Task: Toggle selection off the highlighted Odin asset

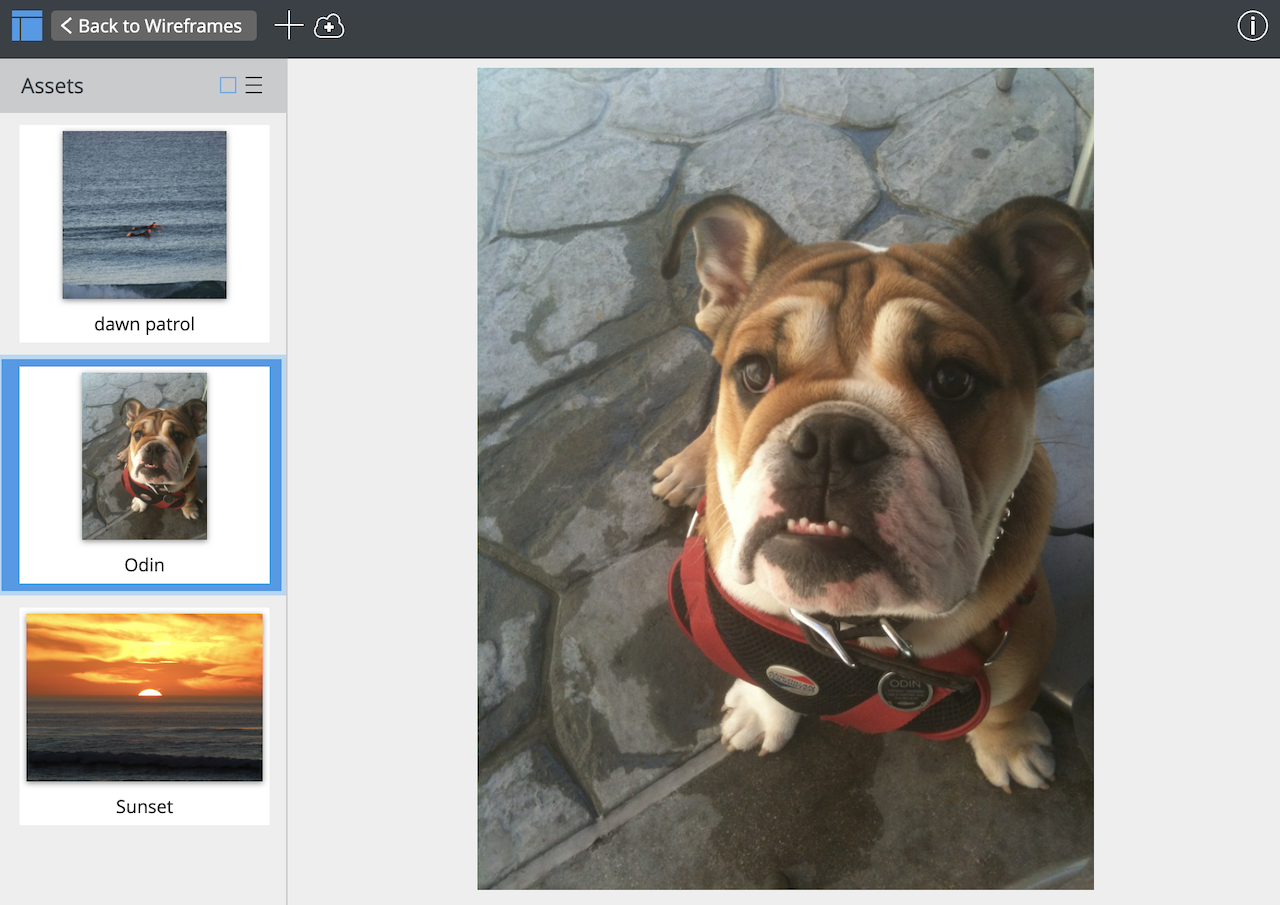Action: coord(144,475)
